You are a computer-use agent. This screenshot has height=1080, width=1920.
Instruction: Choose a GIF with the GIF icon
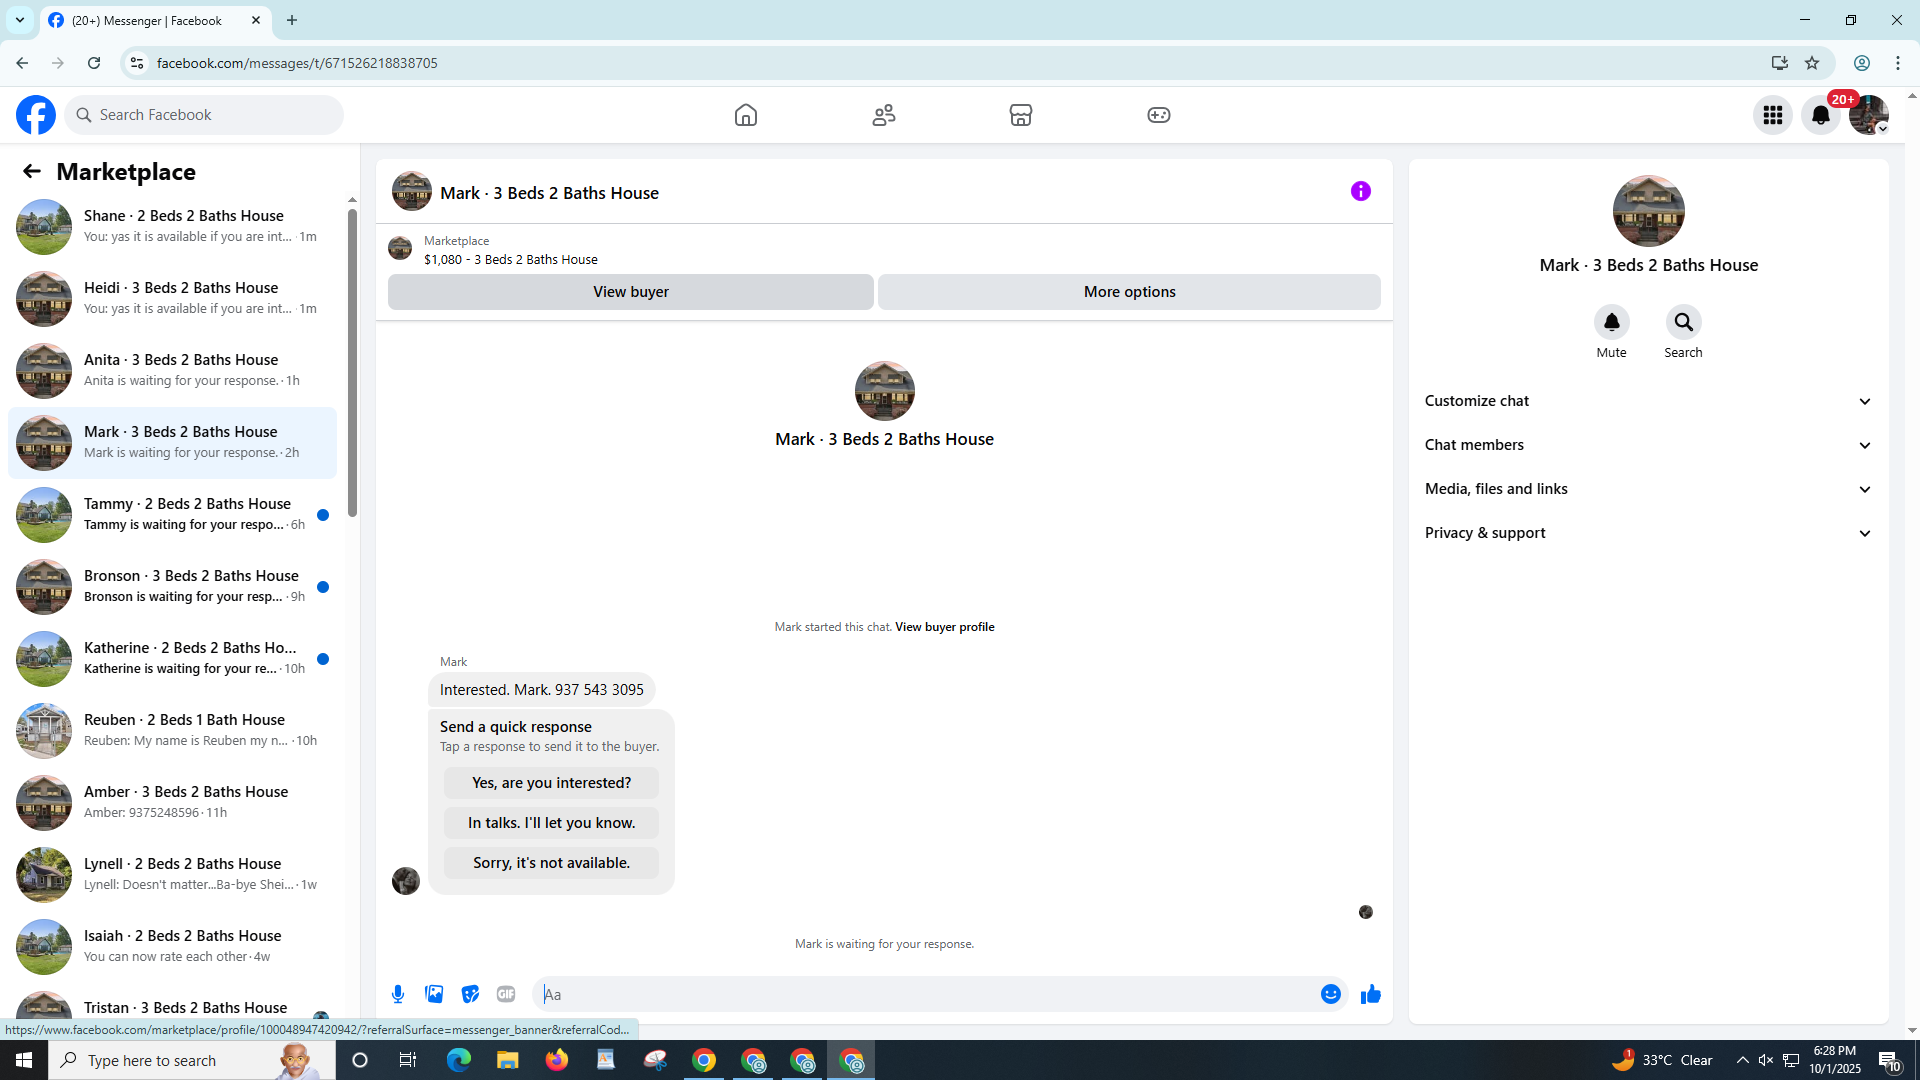pos(506,994)
